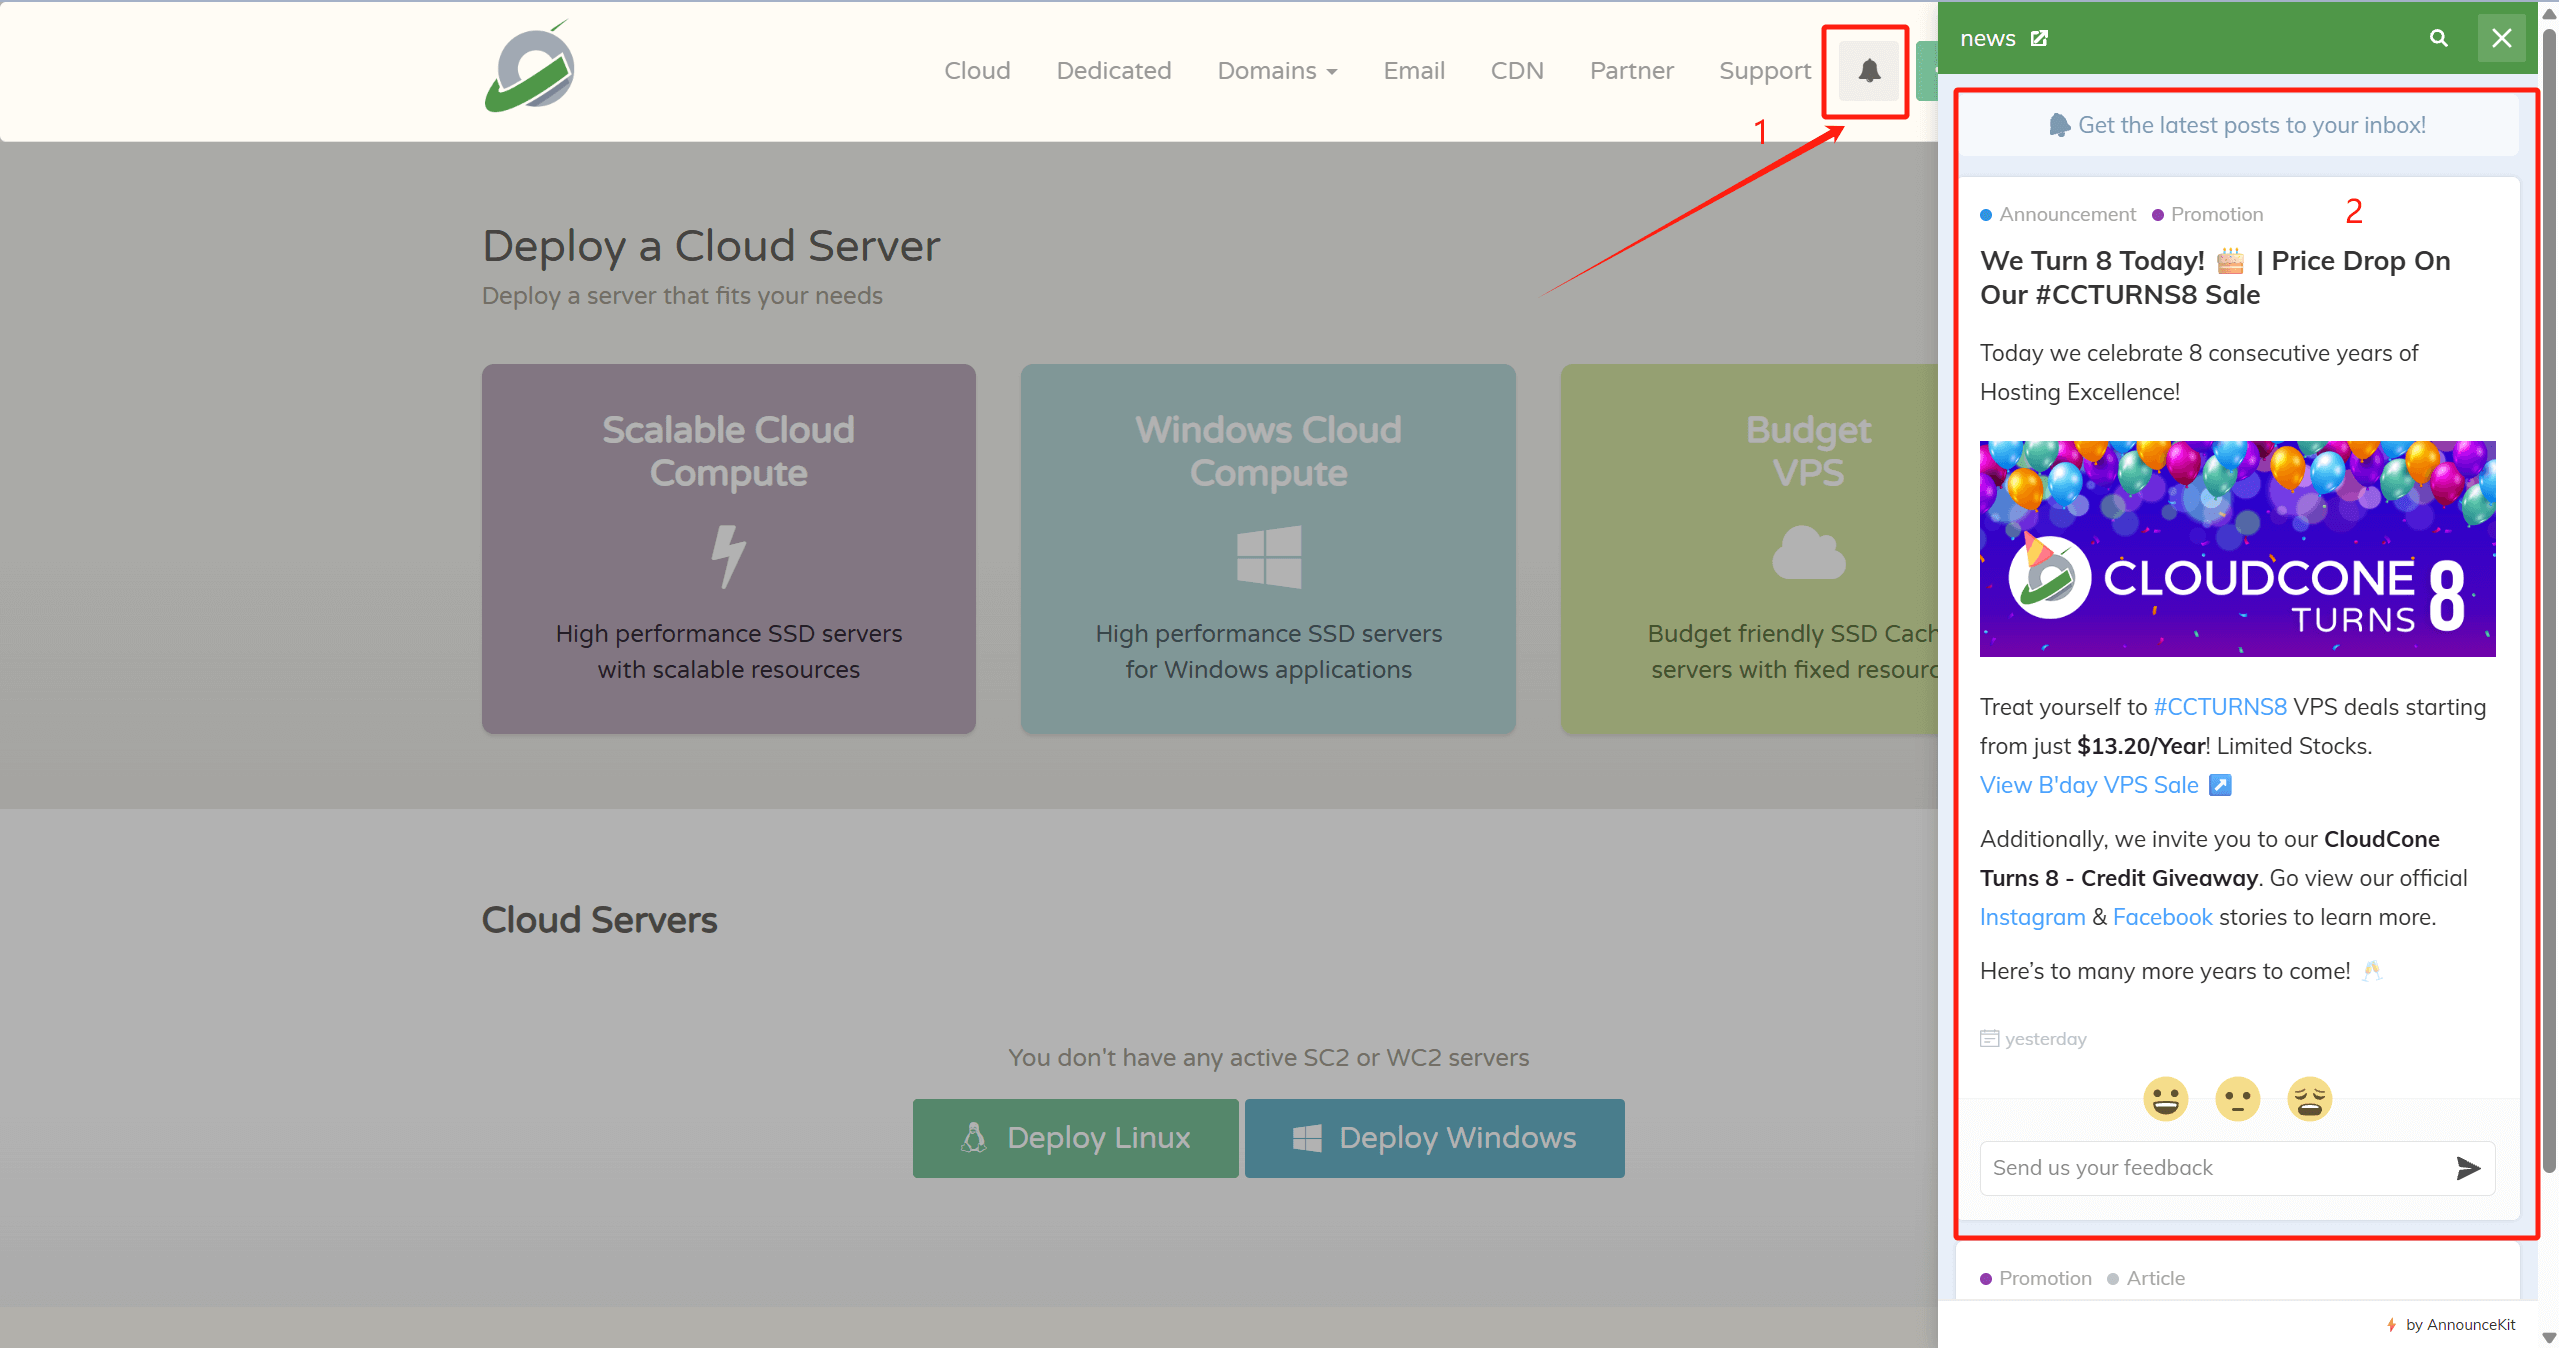
Task: Click Get the latest posts to your inbox
Action: point(2237,125)
